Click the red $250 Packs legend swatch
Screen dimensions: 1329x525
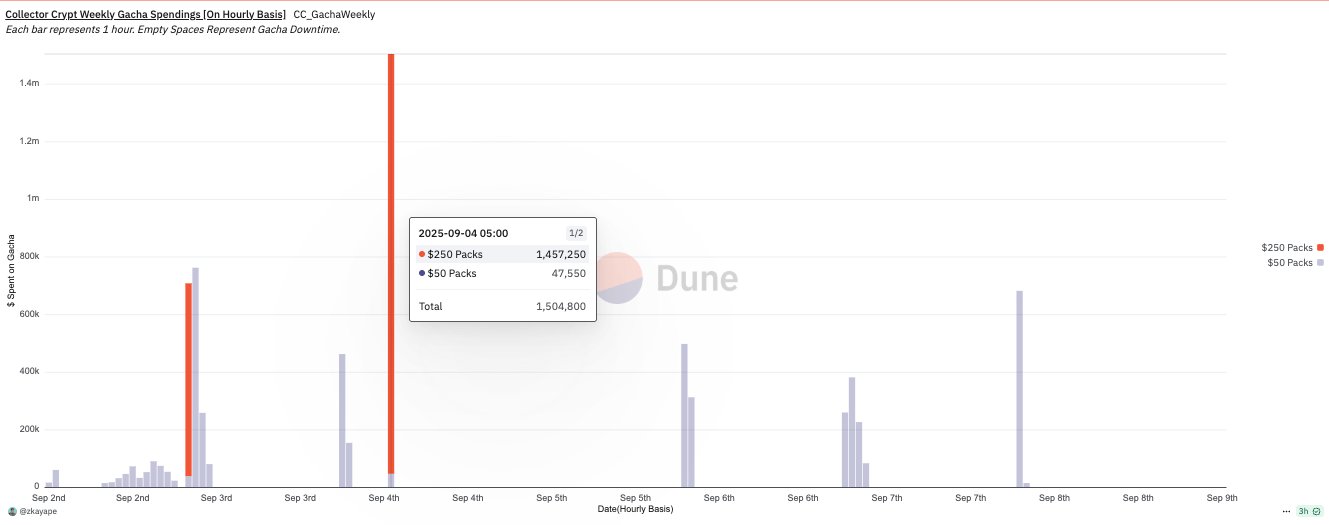pos(1320,247)
